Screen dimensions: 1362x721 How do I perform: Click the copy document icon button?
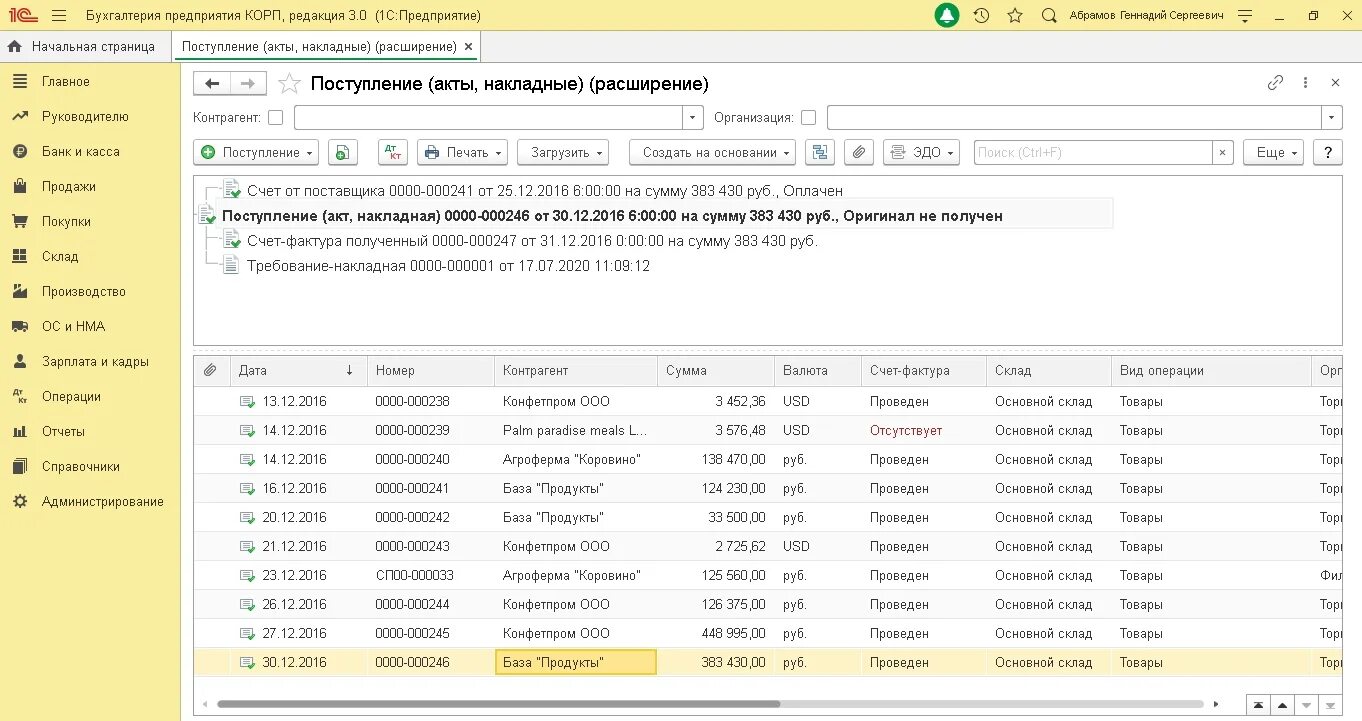(342, 152)
